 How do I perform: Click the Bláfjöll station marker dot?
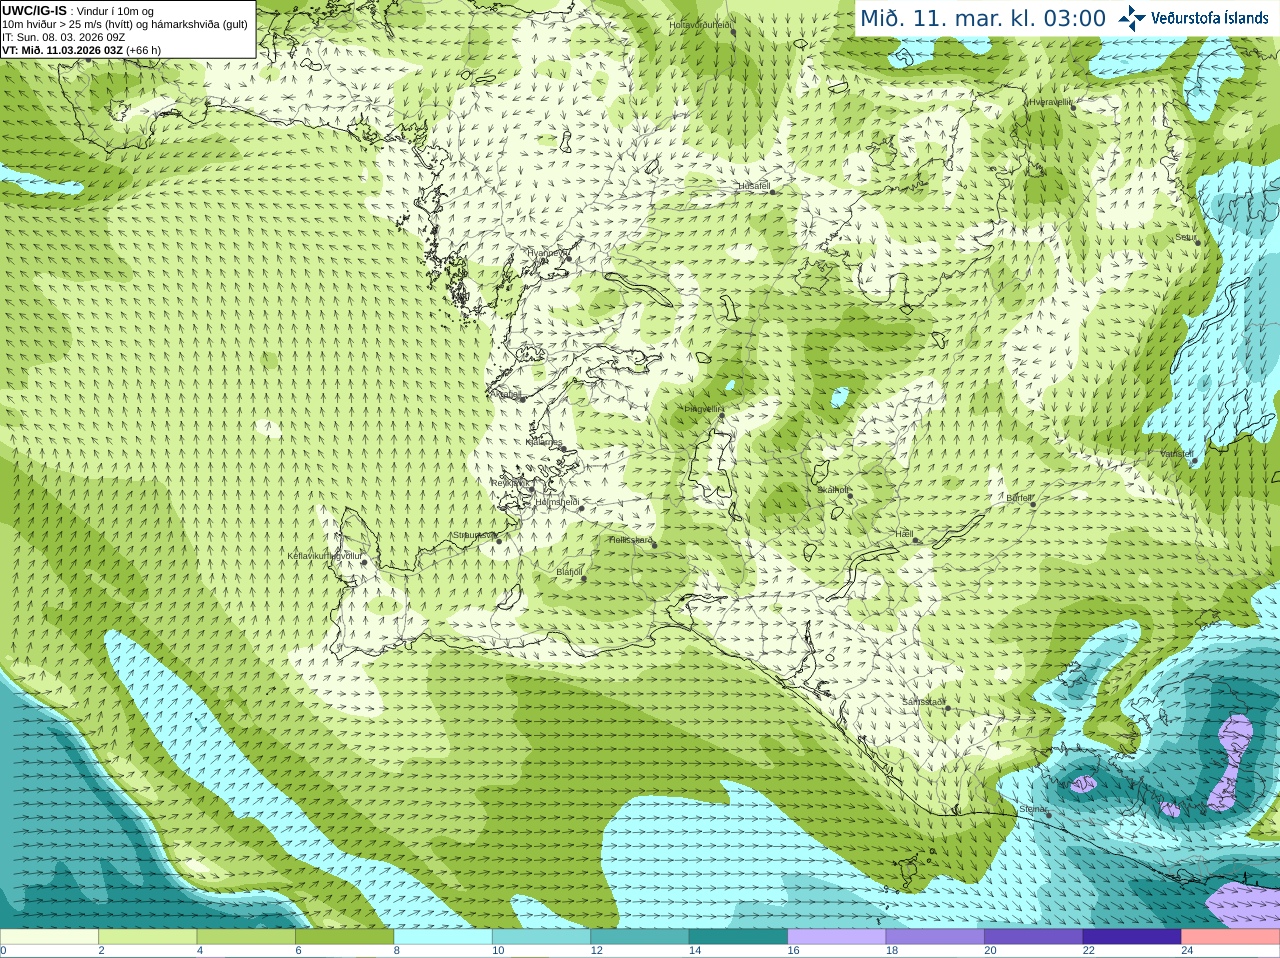point(583,578)
